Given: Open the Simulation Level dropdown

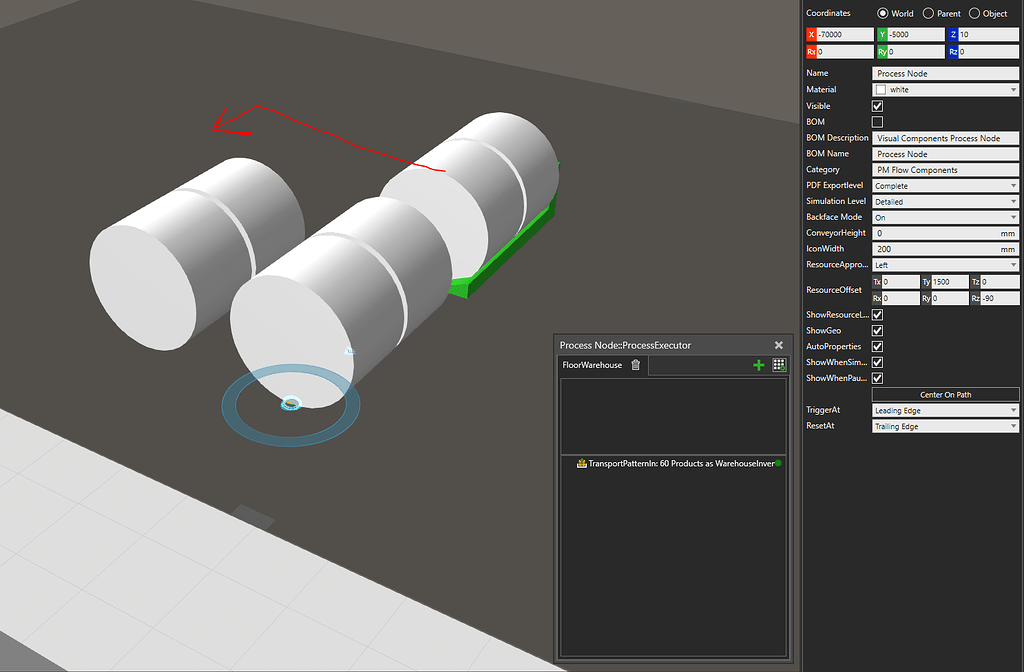Looking at the screenshot, I should click(x=945, y=202).
